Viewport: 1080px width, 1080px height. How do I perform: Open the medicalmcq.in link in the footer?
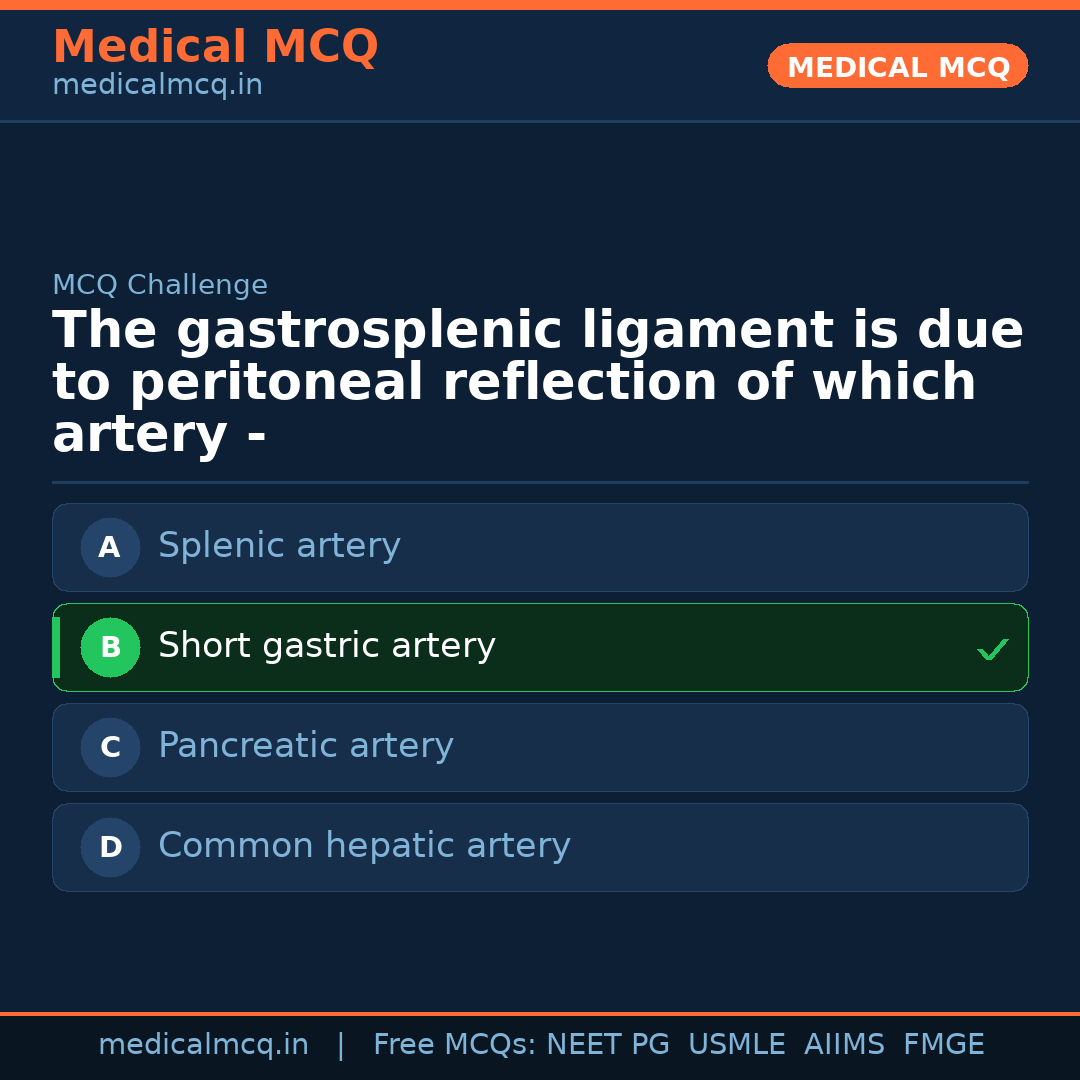point(203,1045)
